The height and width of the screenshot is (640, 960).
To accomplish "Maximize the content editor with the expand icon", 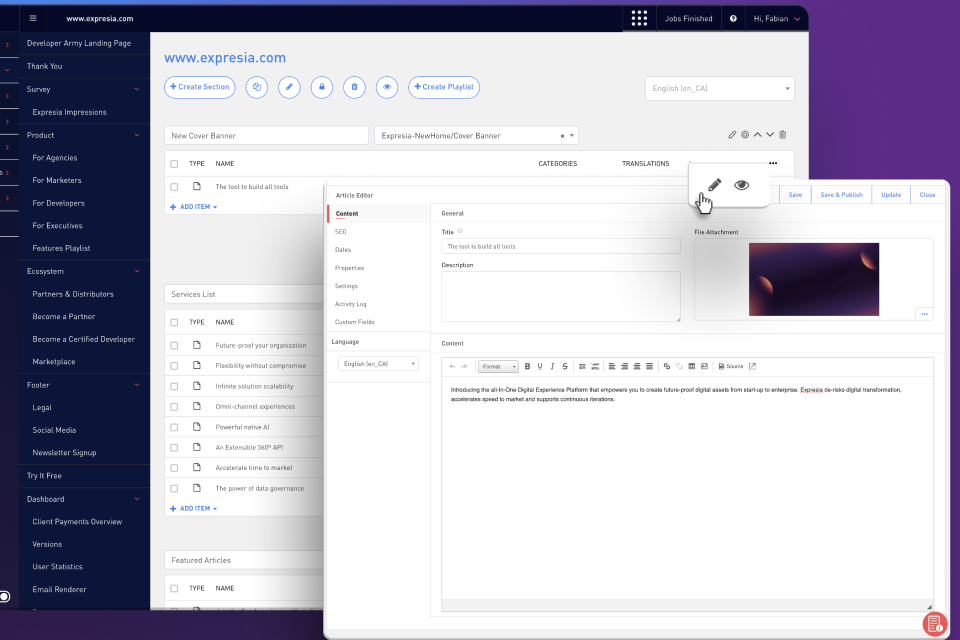I will tap(752, 366).
